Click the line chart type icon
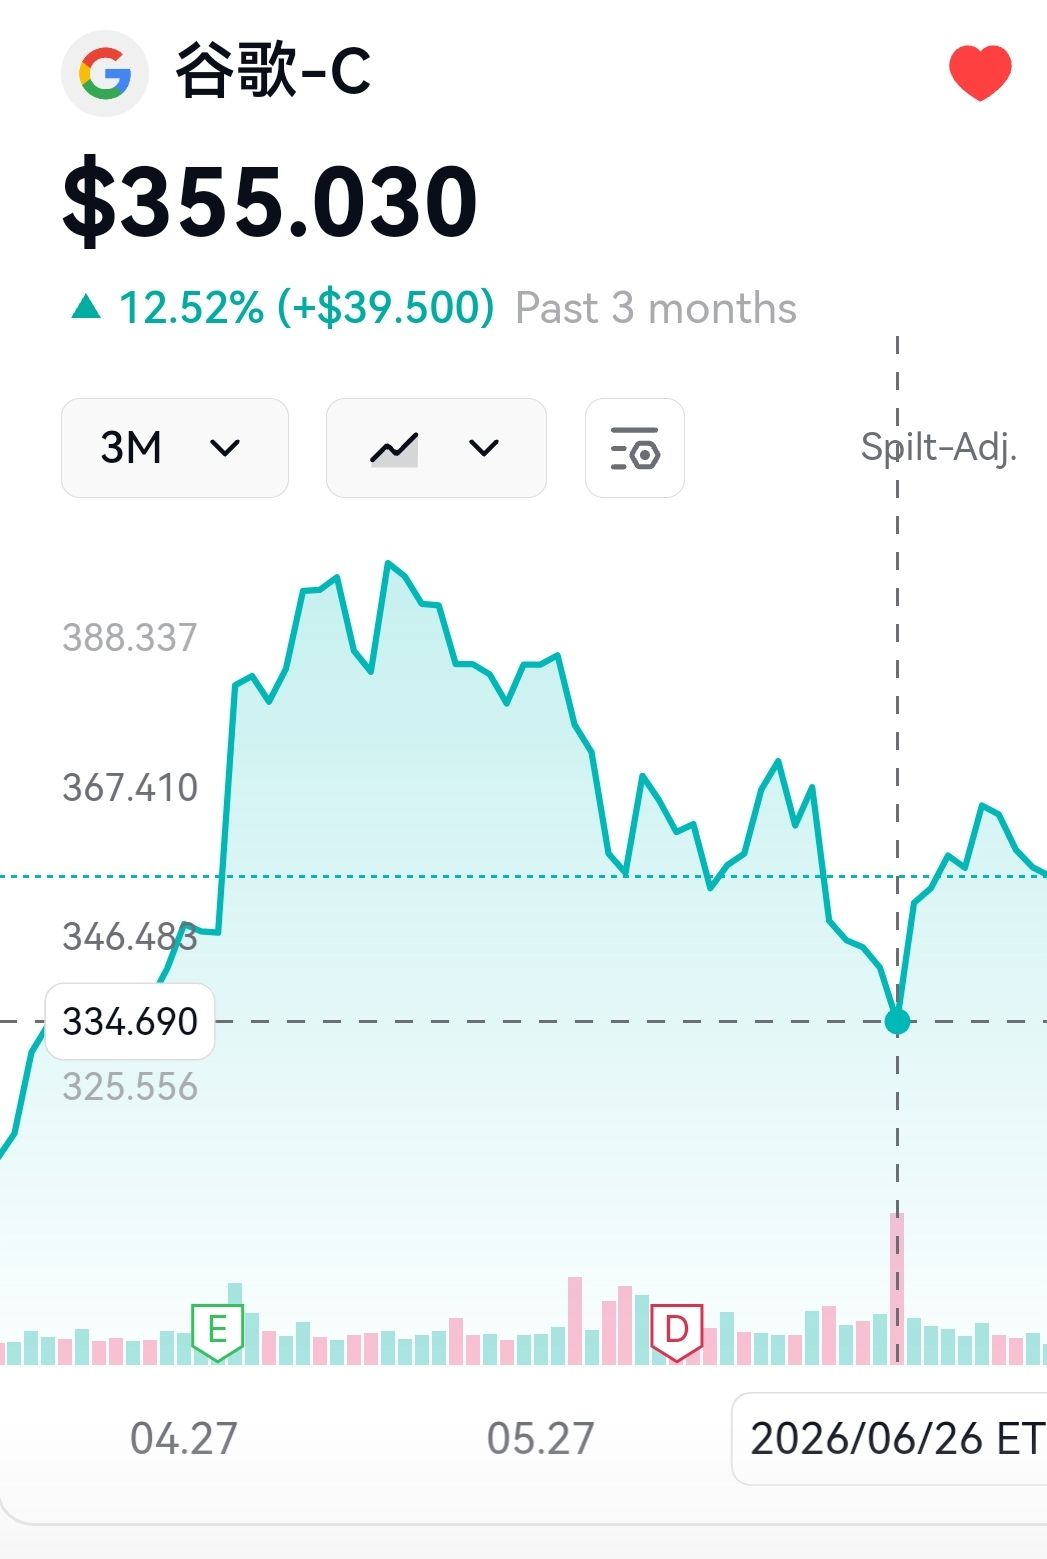Screen dimensions: 1047x1559 click(394, 448)
